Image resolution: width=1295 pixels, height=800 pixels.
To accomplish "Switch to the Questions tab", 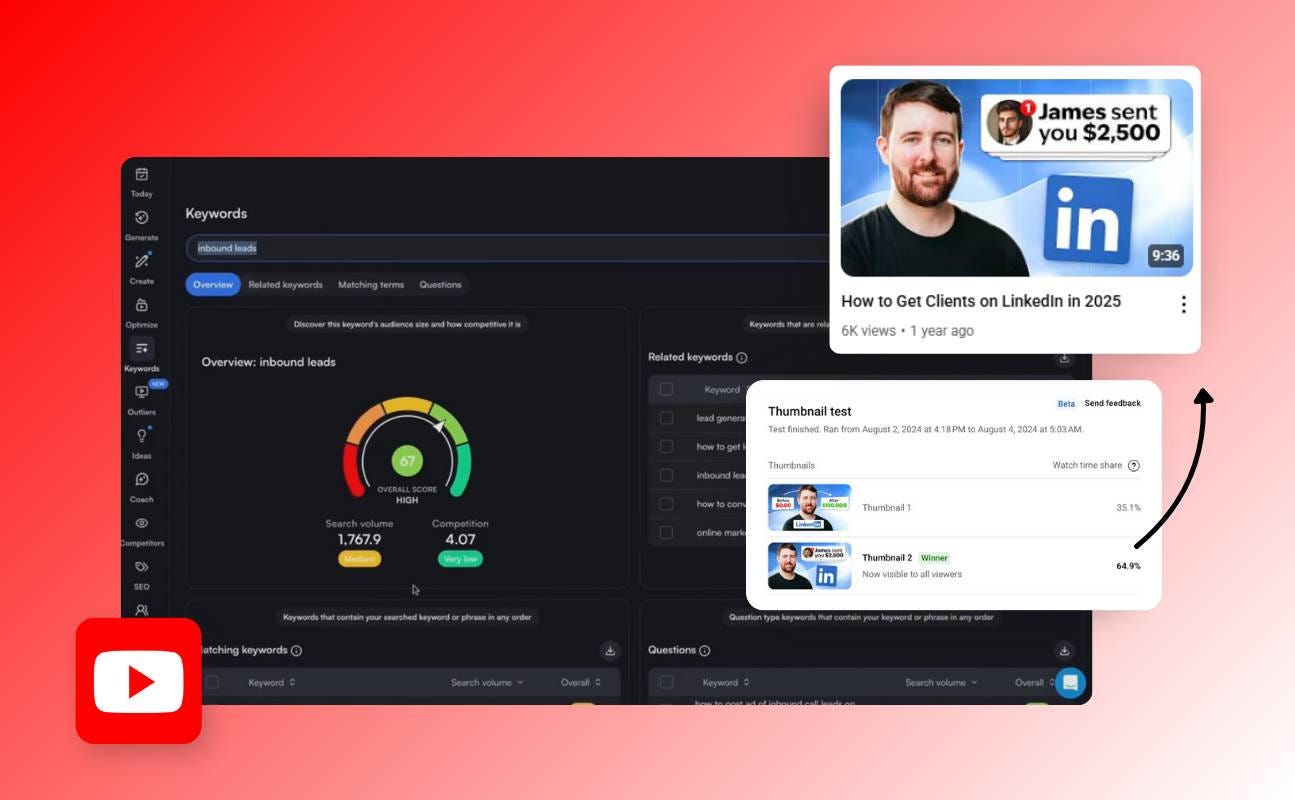I will tap(440, 285).
